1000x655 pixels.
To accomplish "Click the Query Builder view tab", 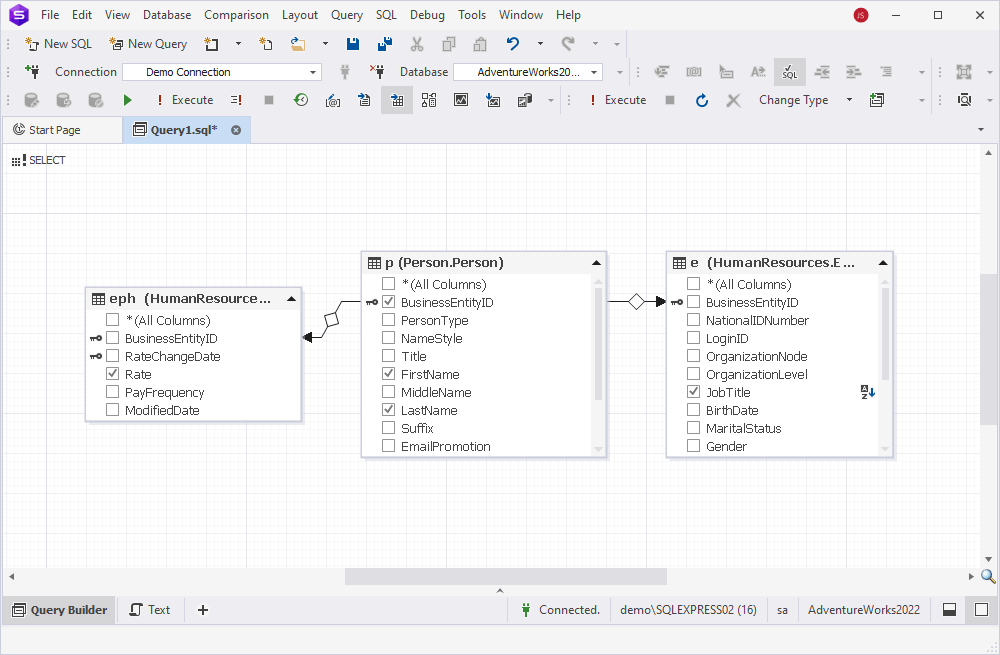I will click(x=60, y=610).
